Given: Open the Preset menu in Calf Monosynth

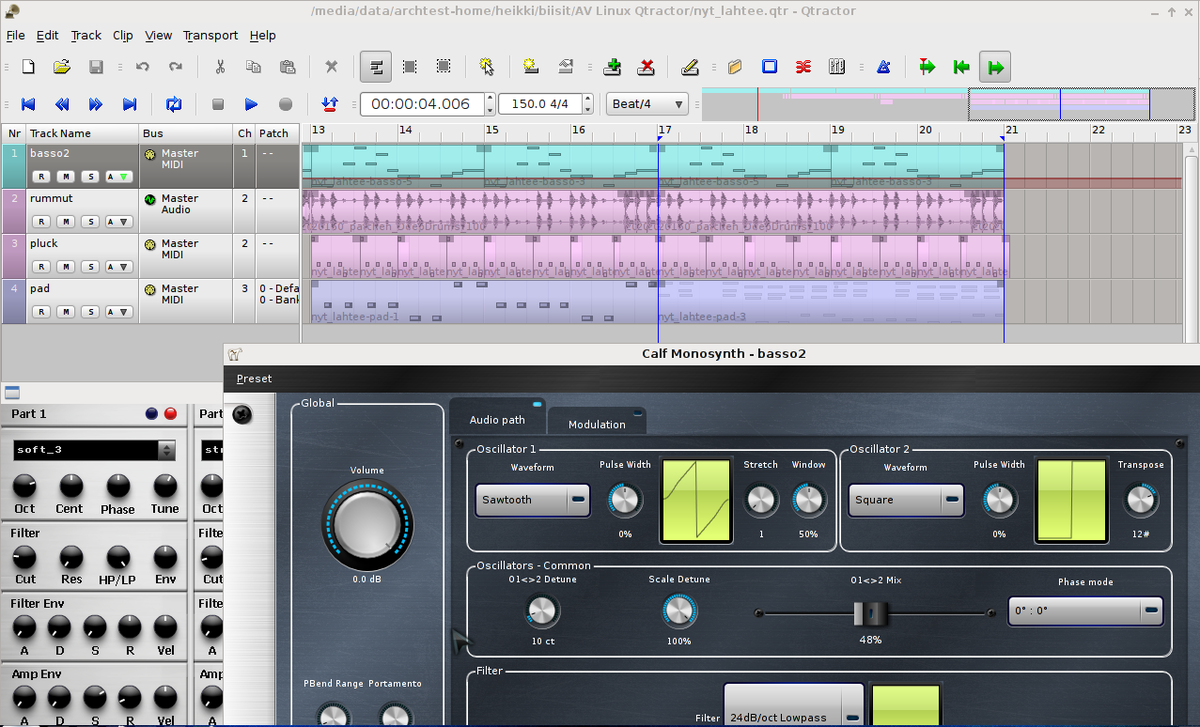Looking at the screenshot, I should click(254, 379).
